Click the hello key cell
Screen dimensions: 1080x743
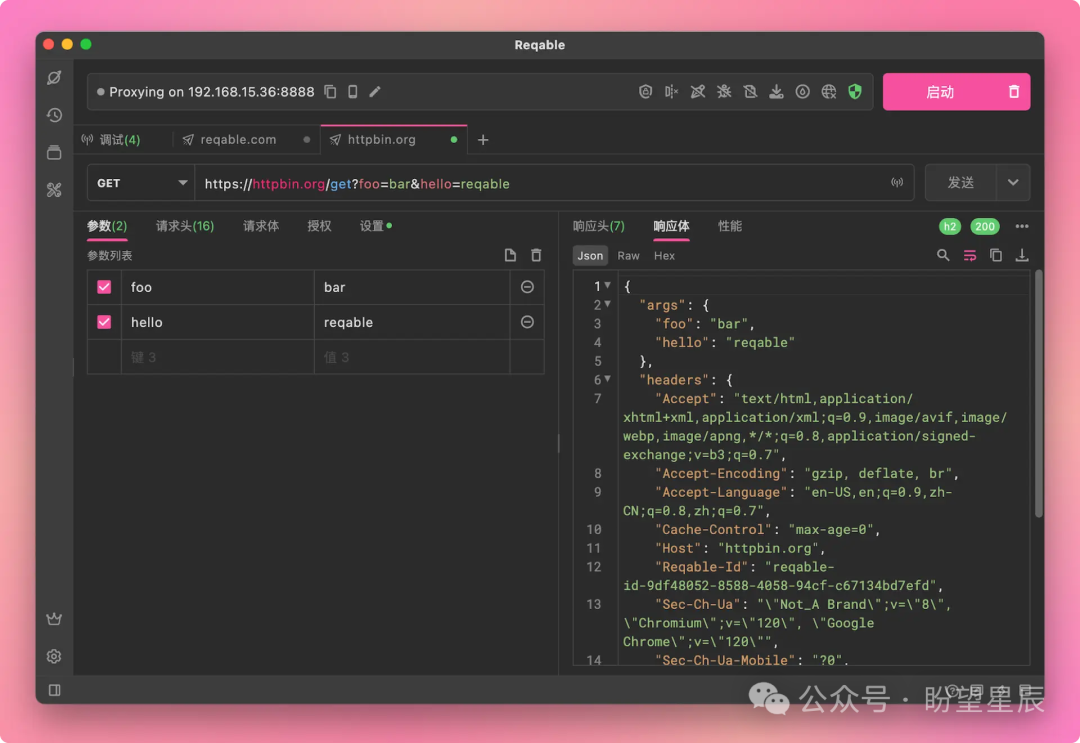pos(218,322)
